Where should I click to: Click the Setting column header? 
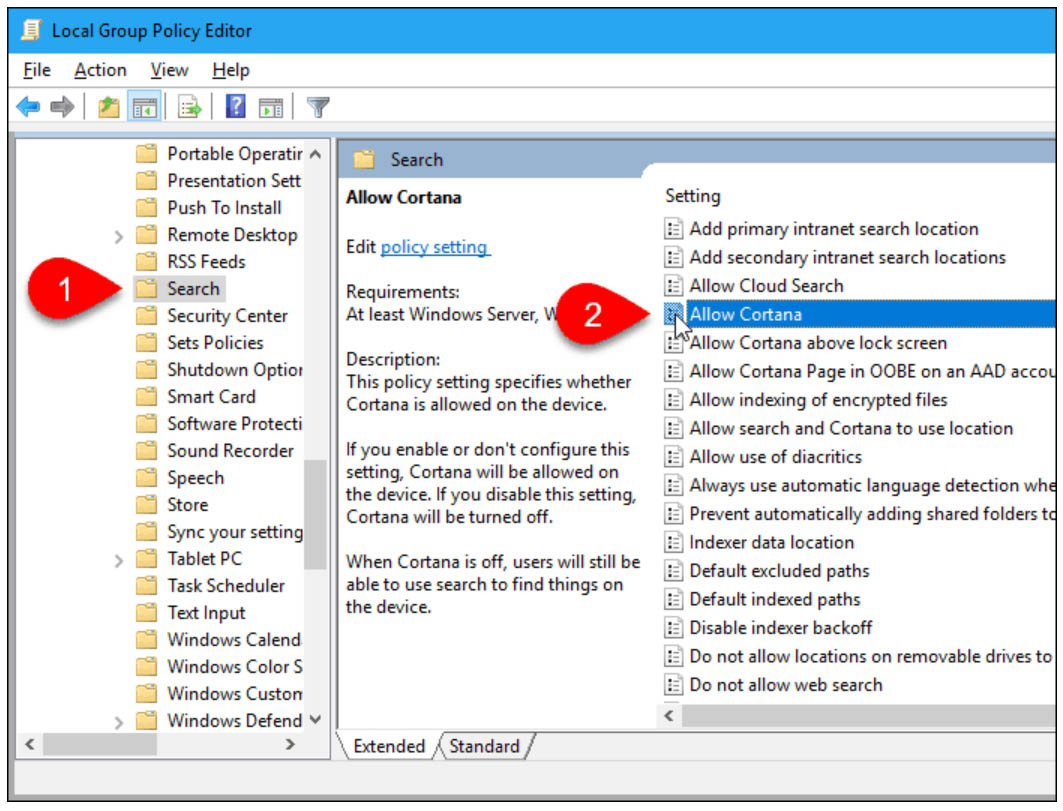click(x=692, y=196)
